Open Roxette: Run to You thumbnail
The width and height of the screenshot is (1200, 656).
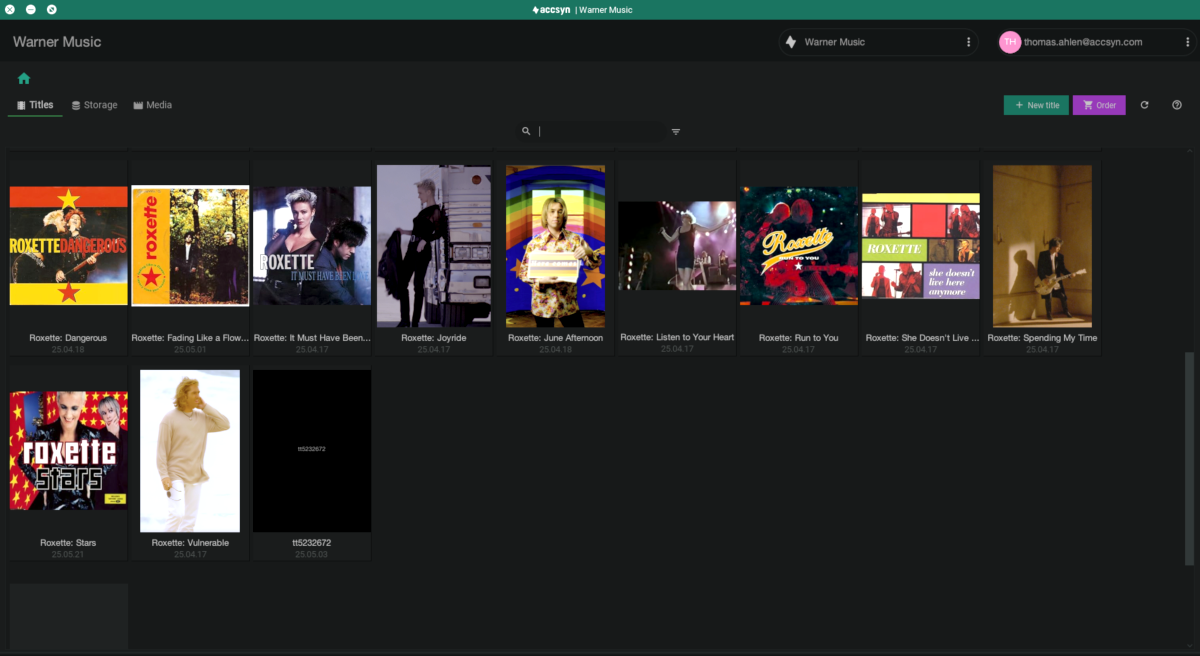pyautogui.click(x=798, y=246)
